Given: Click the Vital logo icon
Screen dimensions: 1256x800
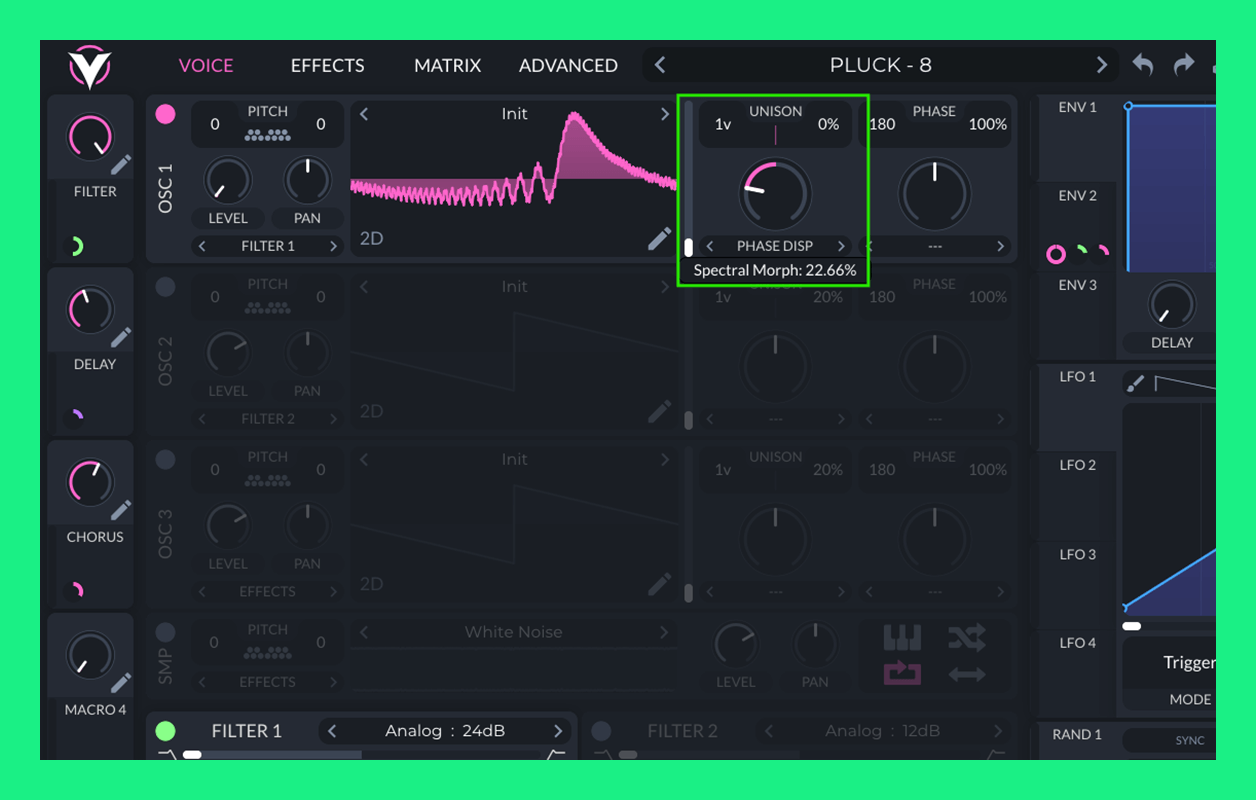Looking at the screenshot, I should pyautogui.click(x=89, y=67).
